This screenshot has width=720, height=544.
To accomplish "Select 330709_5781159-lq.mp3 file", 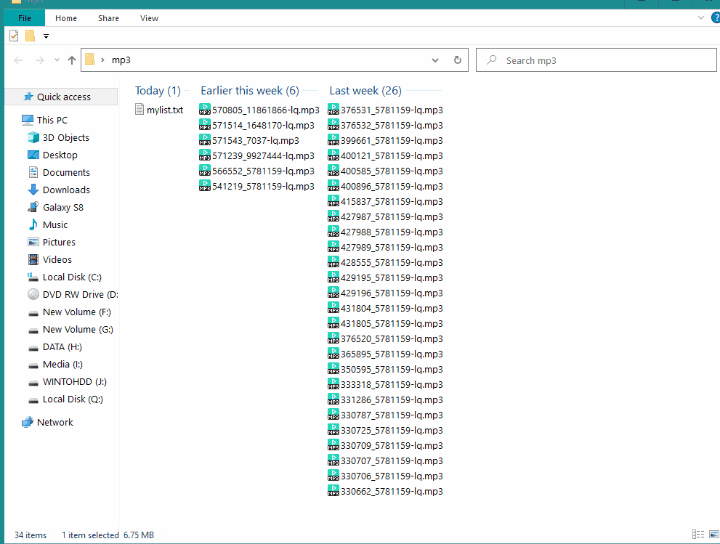I will click(385, 446).
